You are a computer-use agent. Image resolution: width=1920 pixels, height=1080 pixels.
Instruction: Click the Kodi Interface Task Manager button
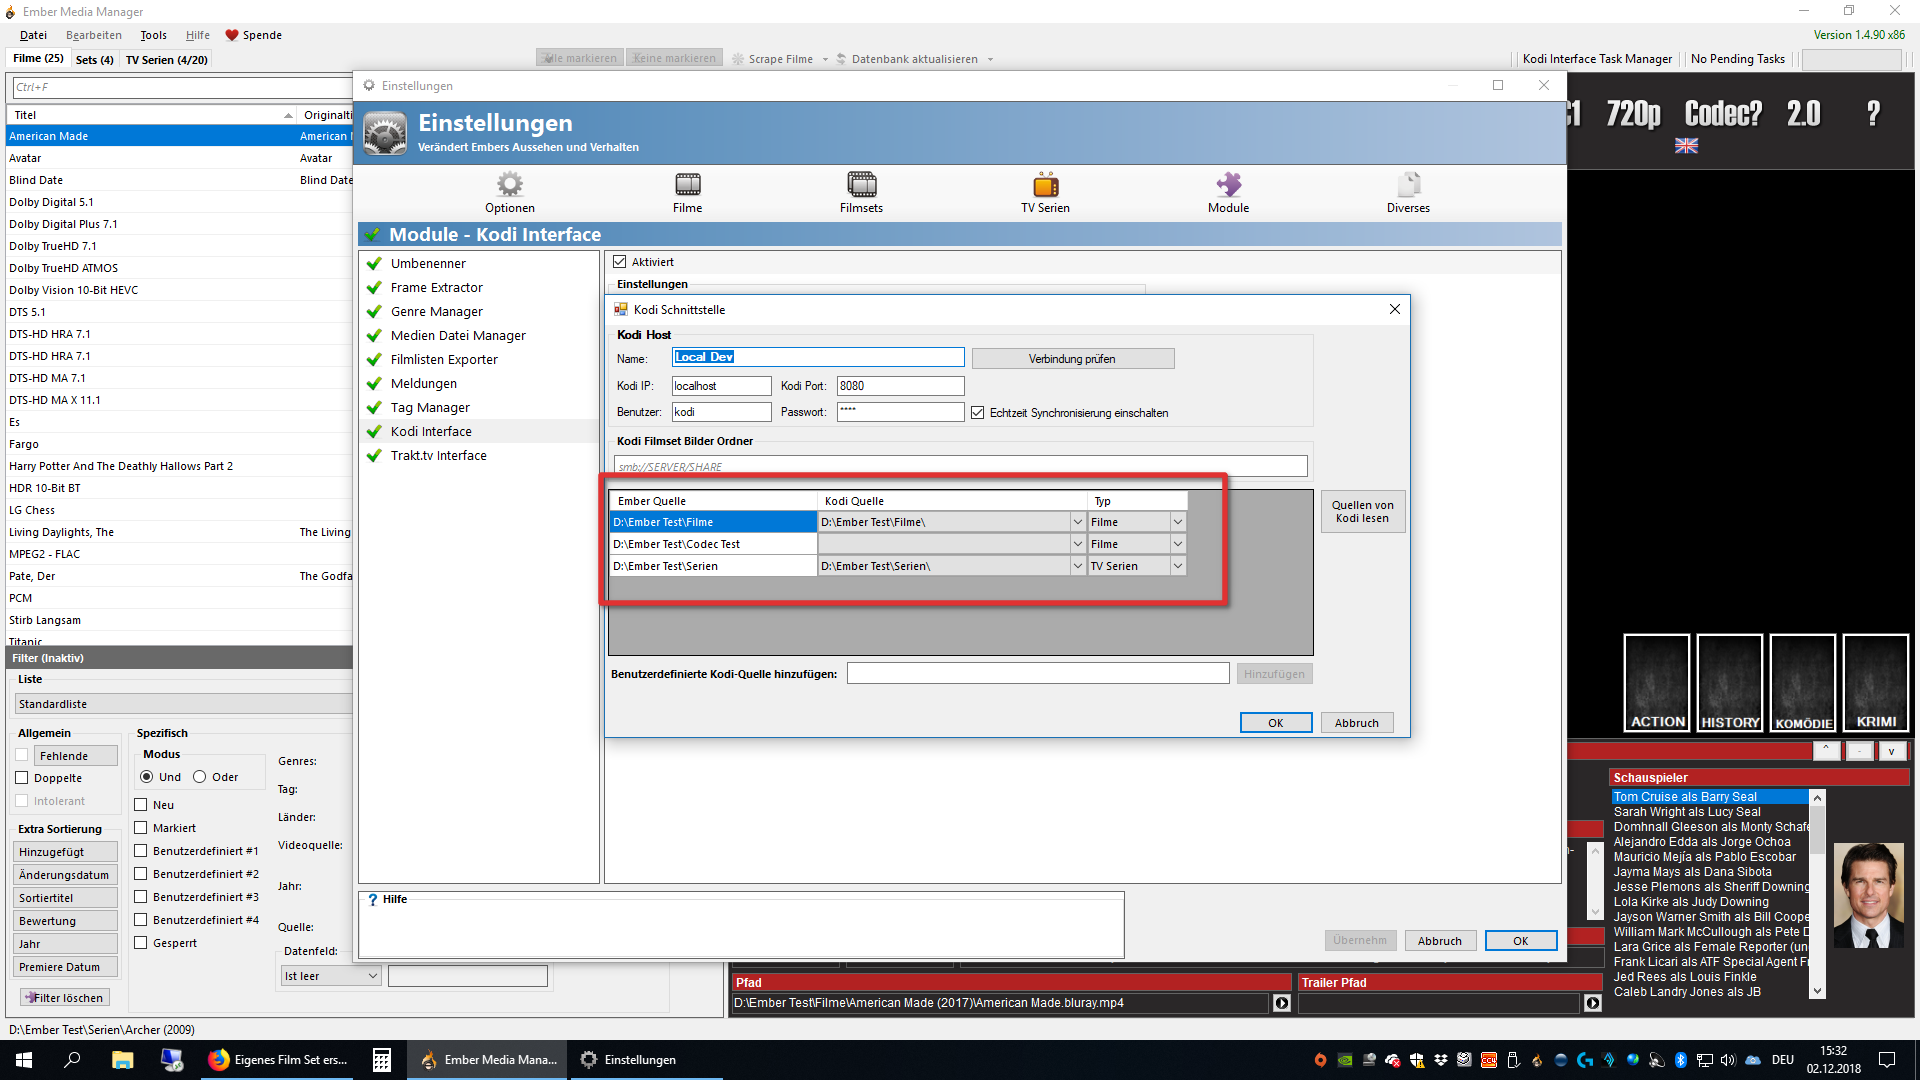(x=1597, y=59)
